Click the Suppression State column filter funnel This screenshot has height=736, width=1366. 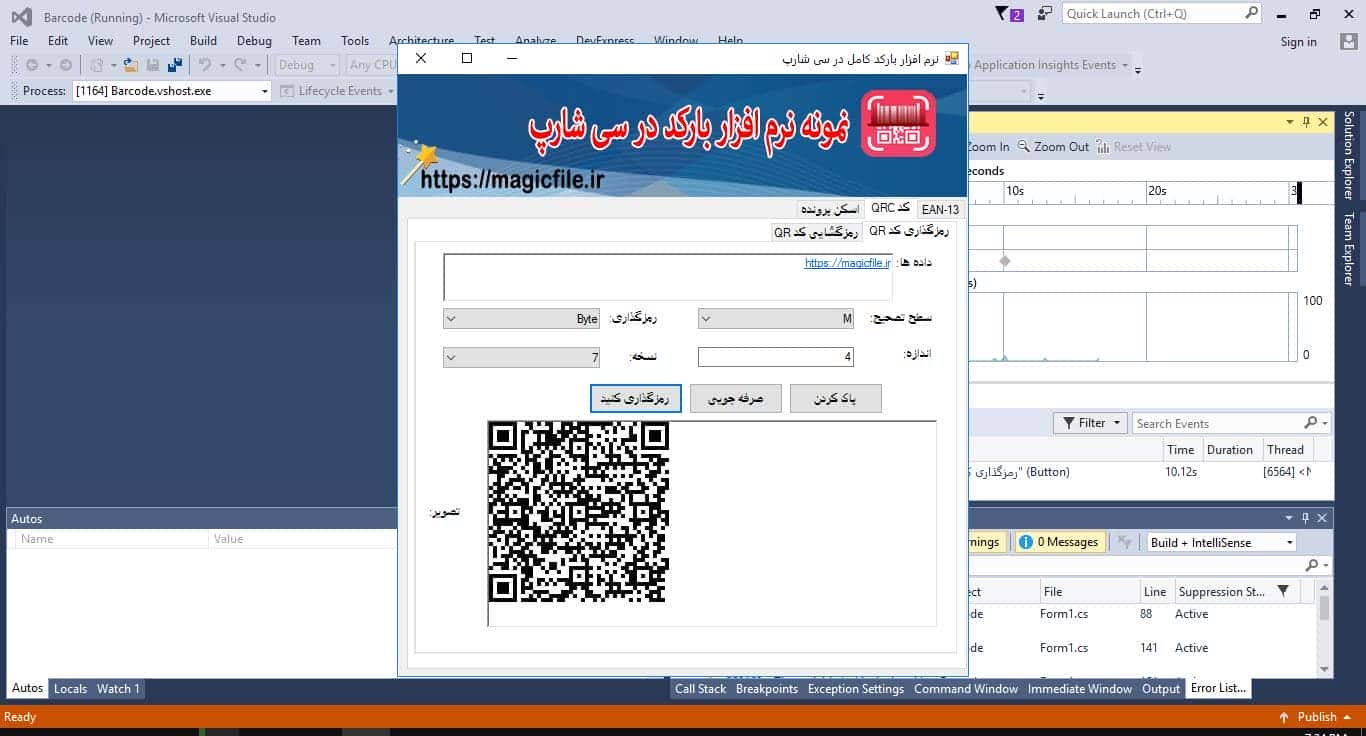(1284, 591)
